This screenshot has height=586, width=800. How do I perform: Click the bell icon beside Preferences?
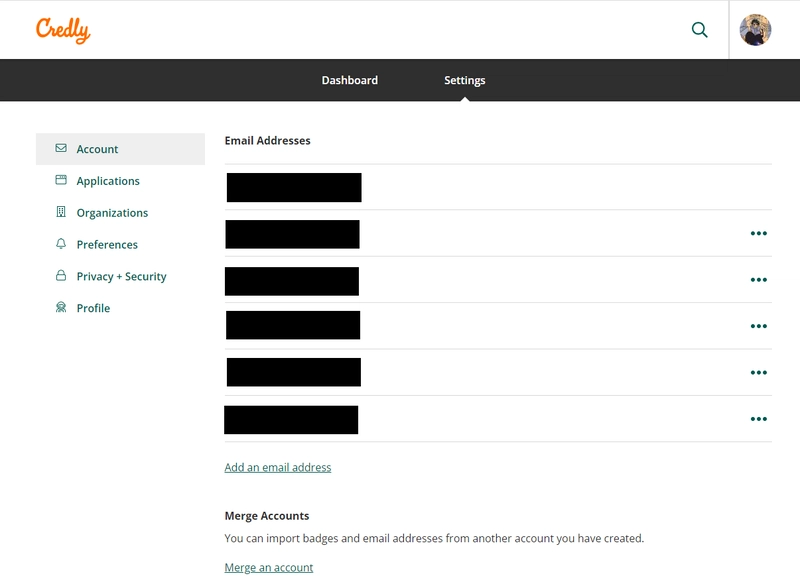(x=61, y=244)
